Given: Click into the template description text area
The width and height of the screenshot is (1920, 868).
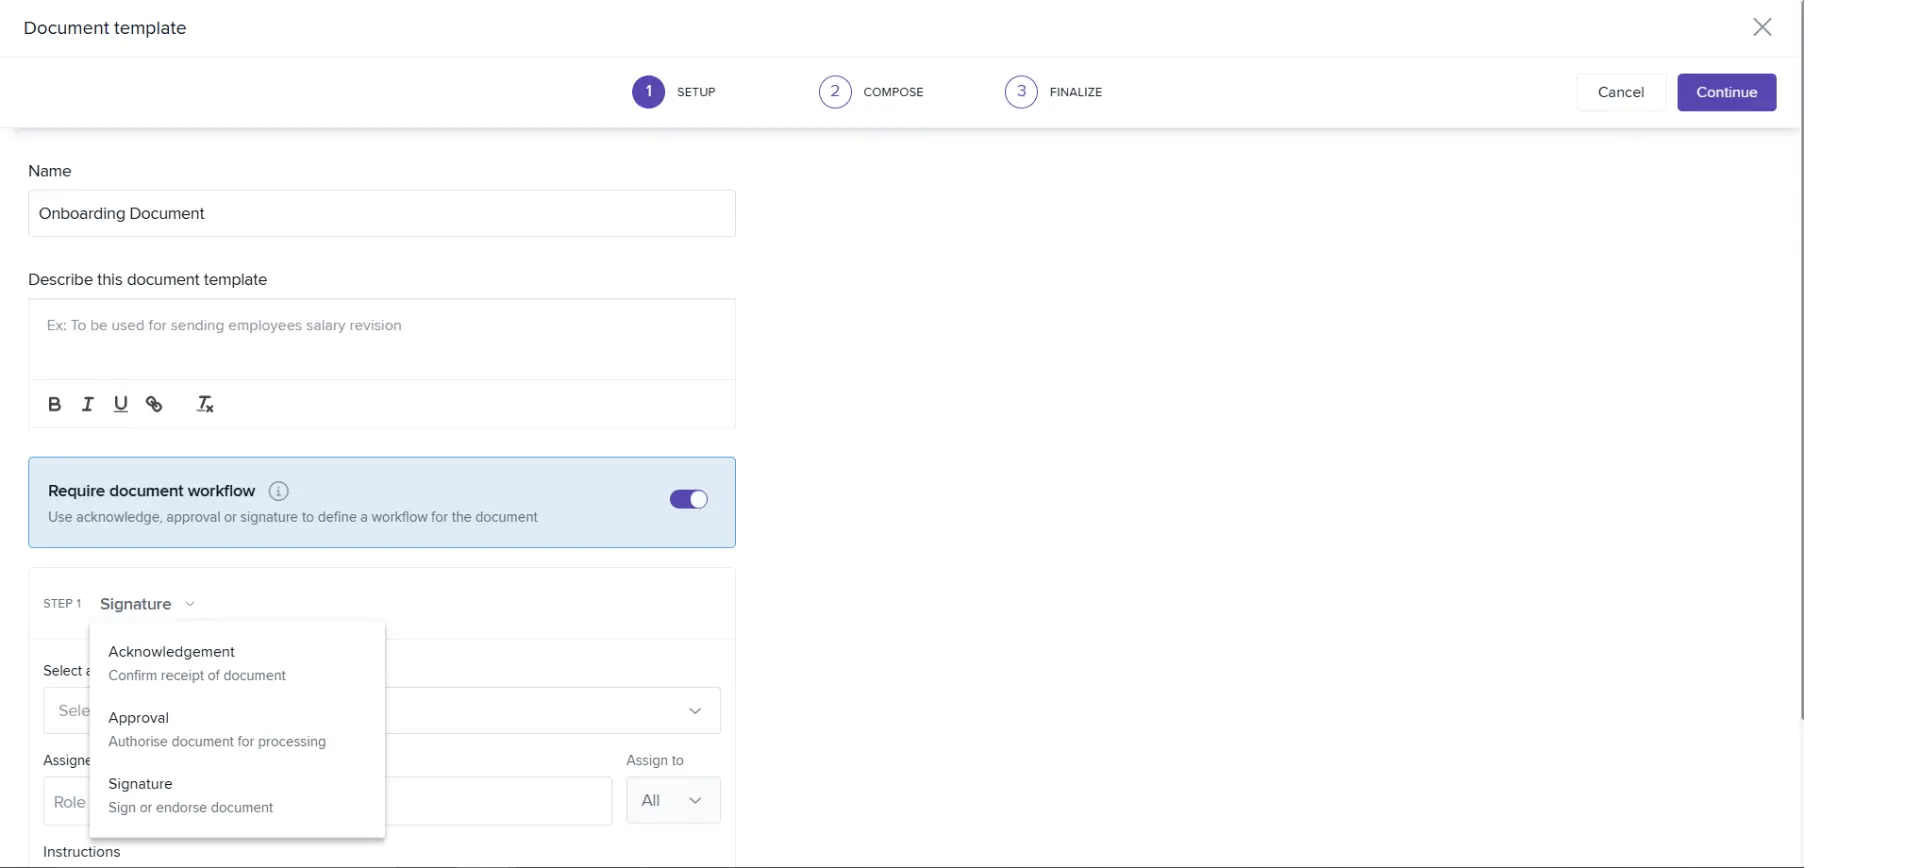Looking at the screenshot, I should point(381,338).
